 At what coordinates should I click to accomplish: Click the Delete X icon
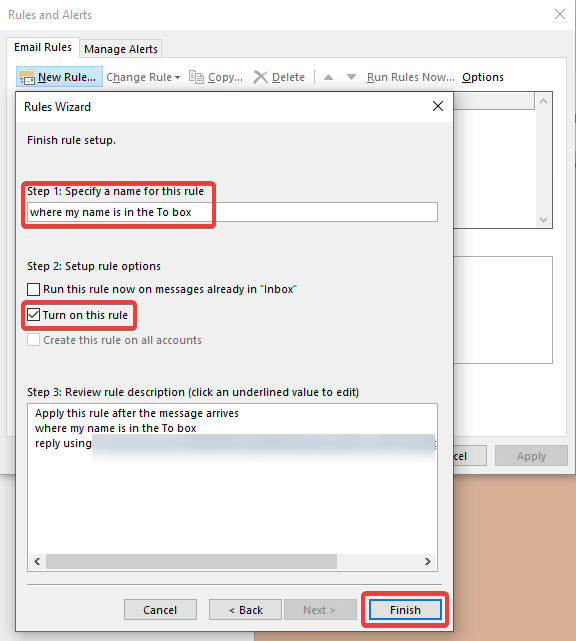click(x=260, y=77)
